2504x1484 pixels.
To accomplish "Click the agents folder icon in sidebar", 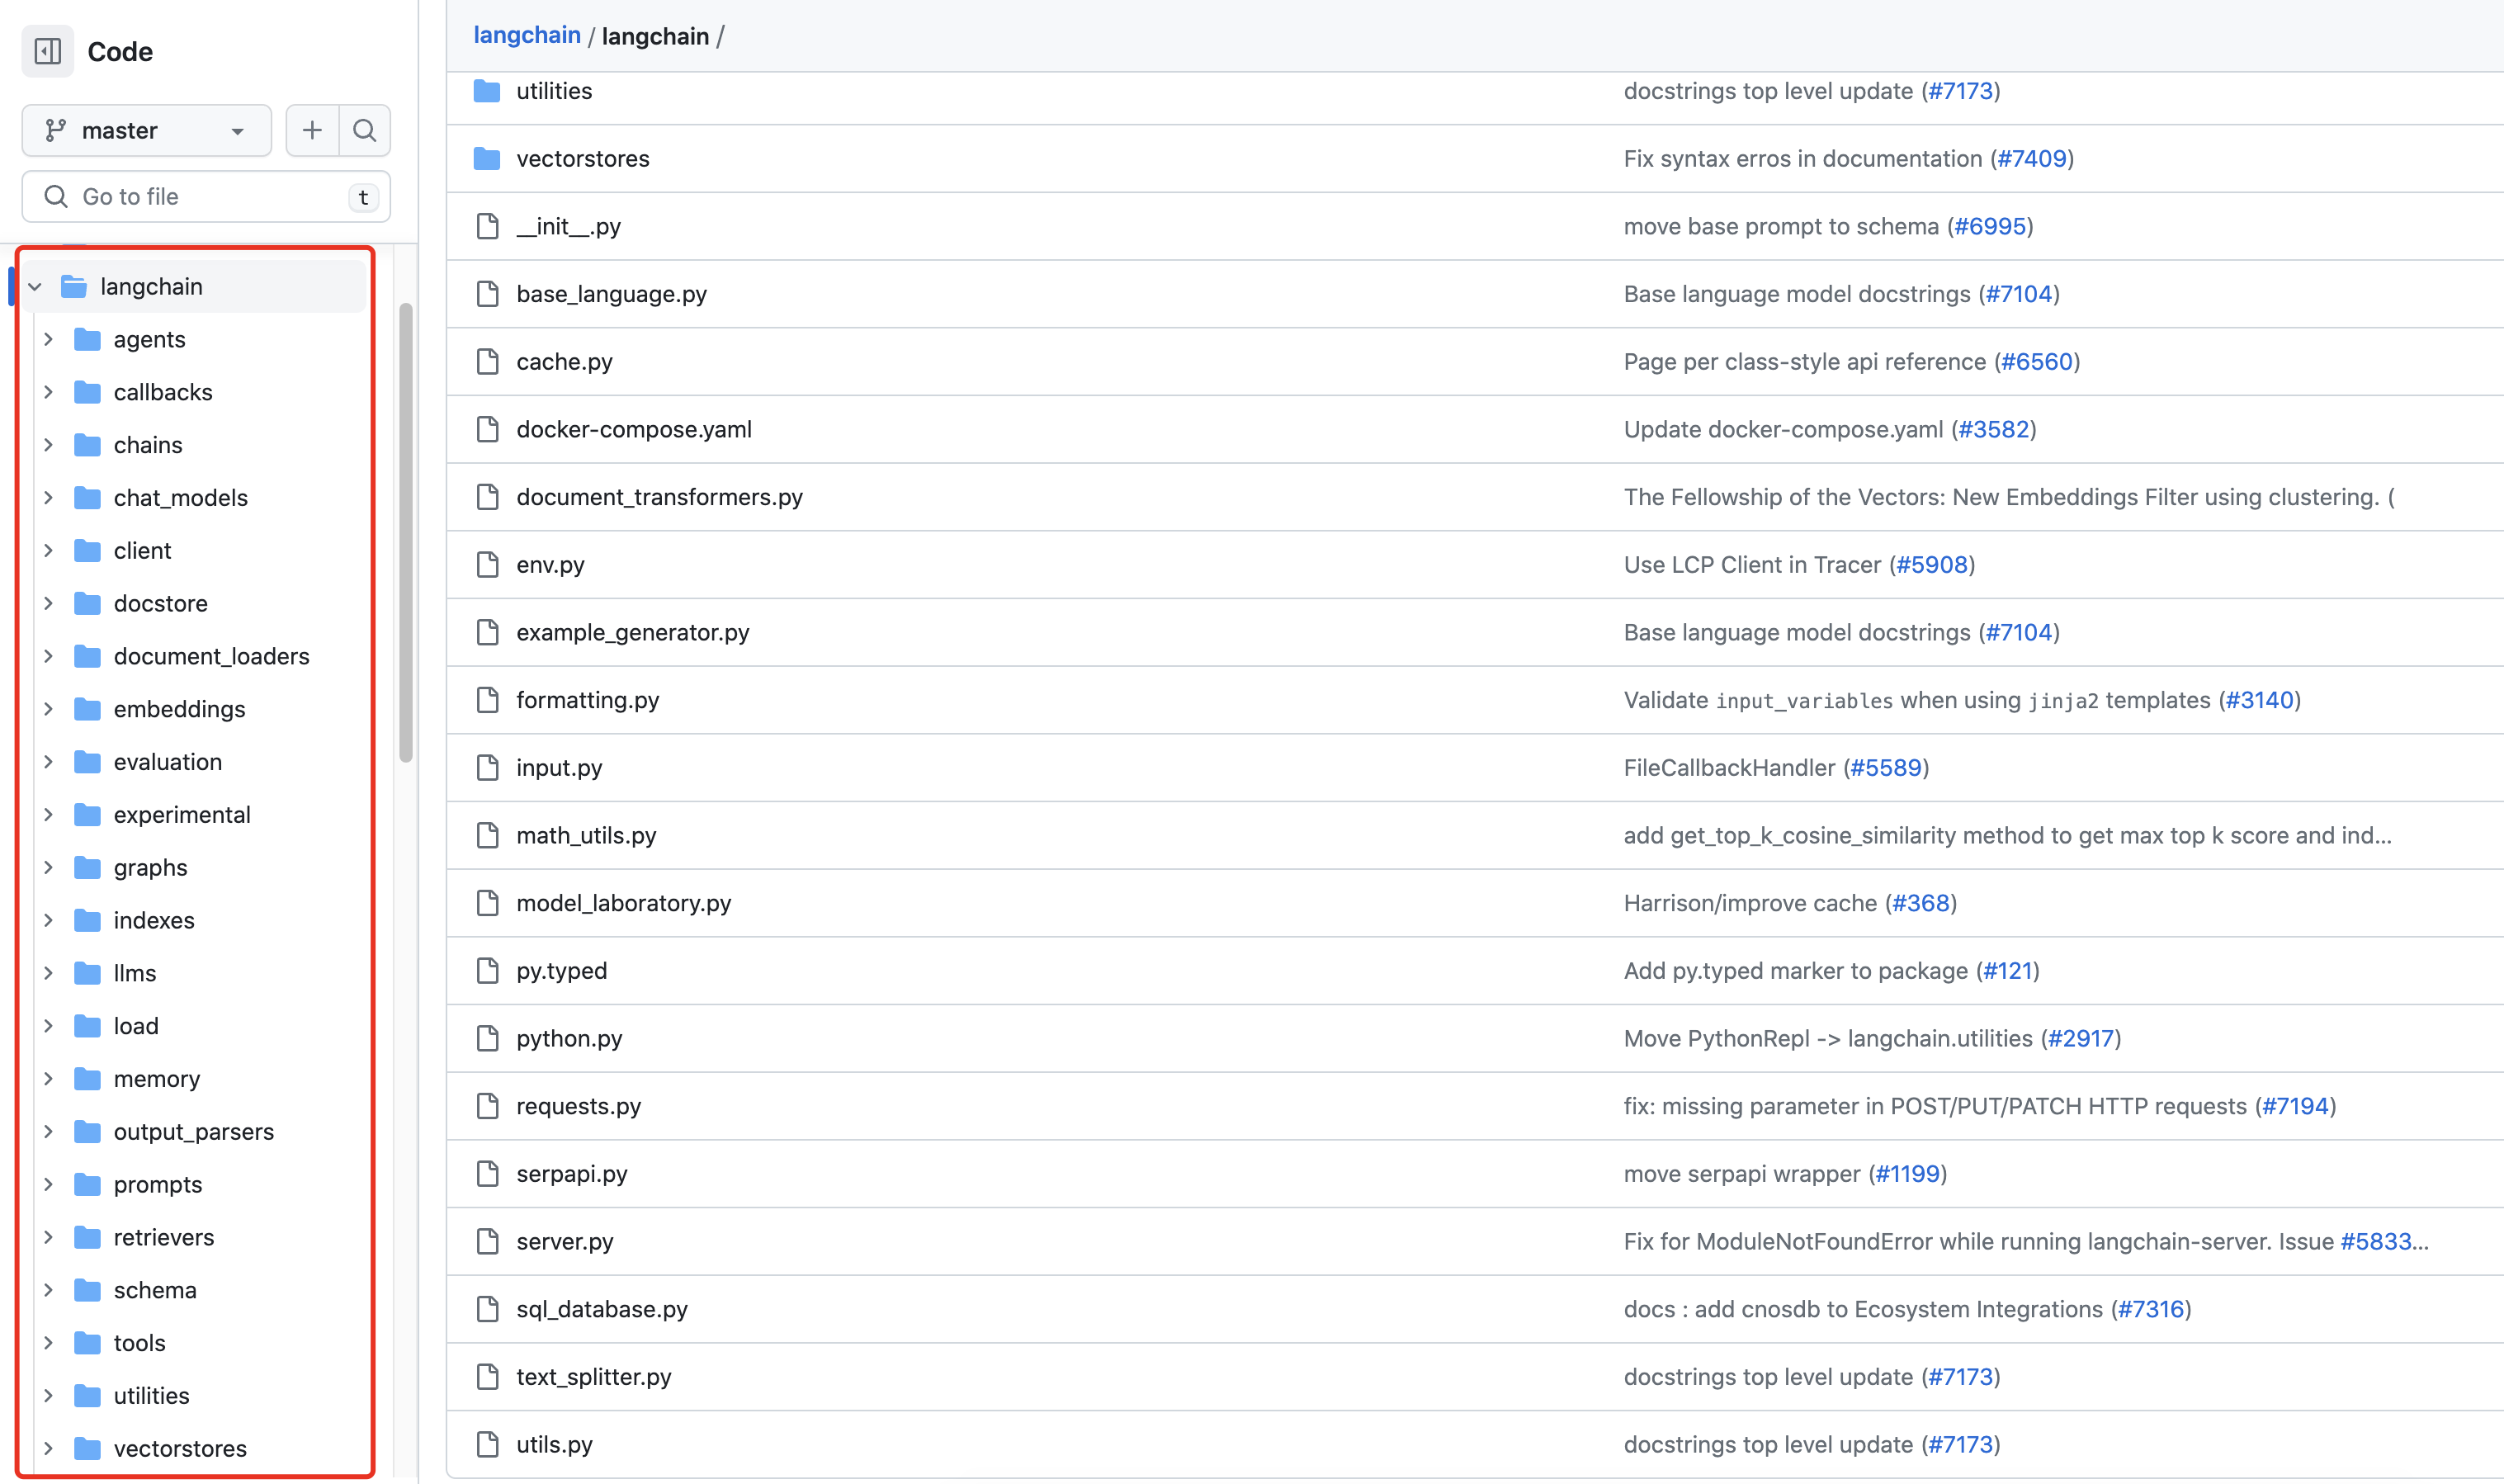I will pos(88,339).
